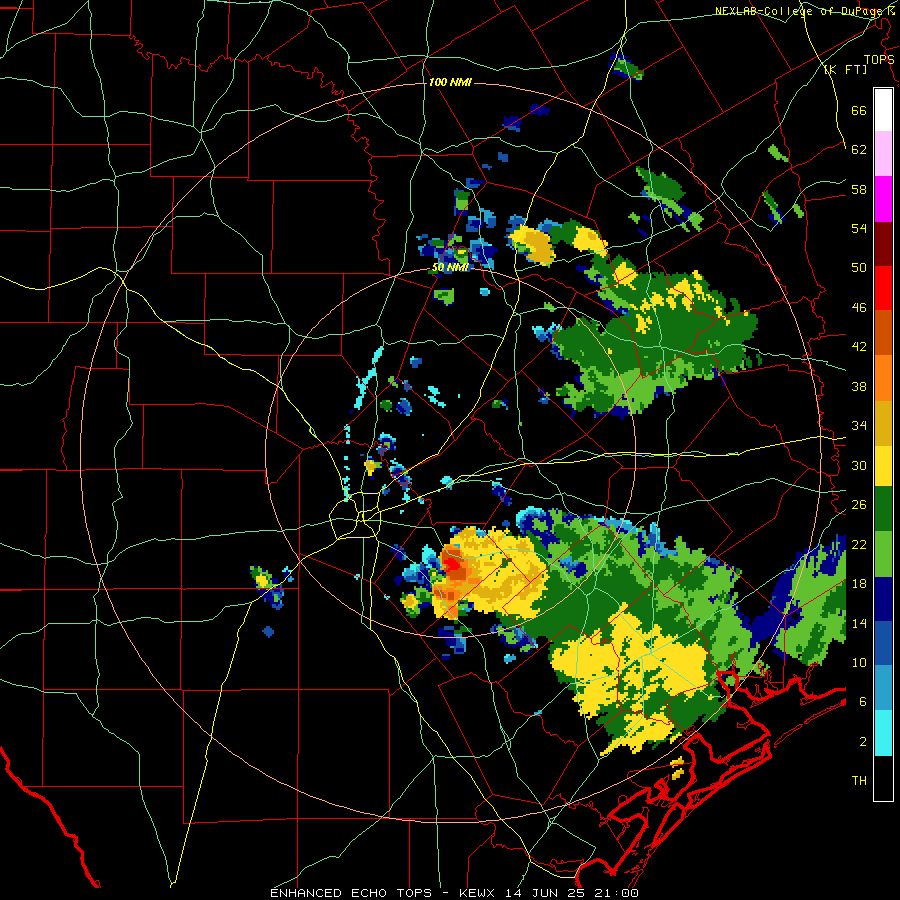Click the "14 JUN 25 21:00" timestamp
The image size is (900, 900).
(x=572, y=893)
